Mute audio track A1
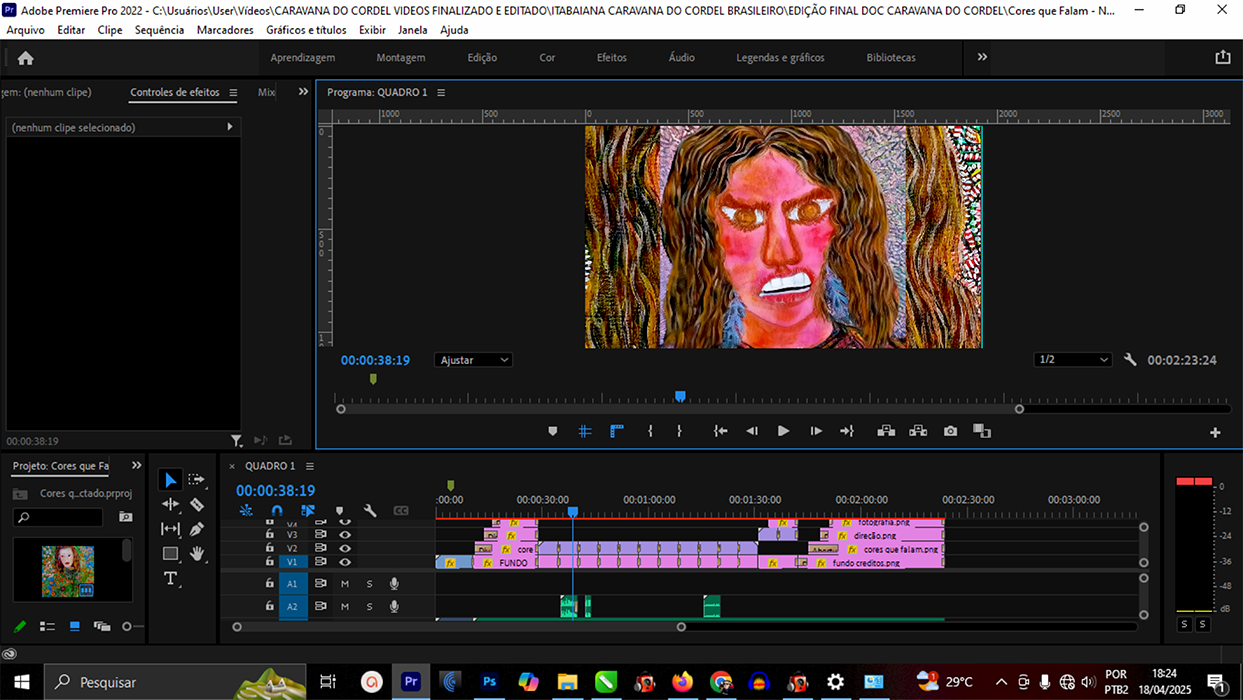The image size is (1243, 700). pyautogui.click(x=345, y=583)
